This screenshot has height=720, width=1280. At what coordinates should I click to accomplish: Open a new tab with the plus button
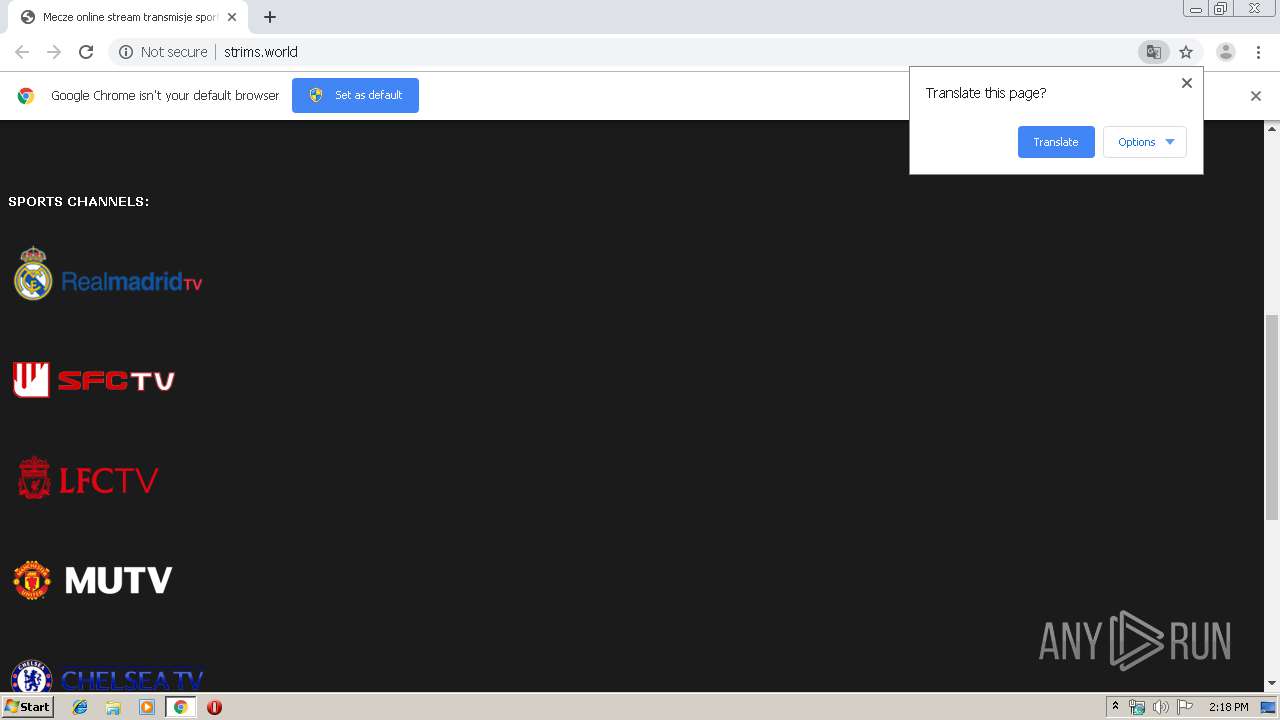click(270, 17)
